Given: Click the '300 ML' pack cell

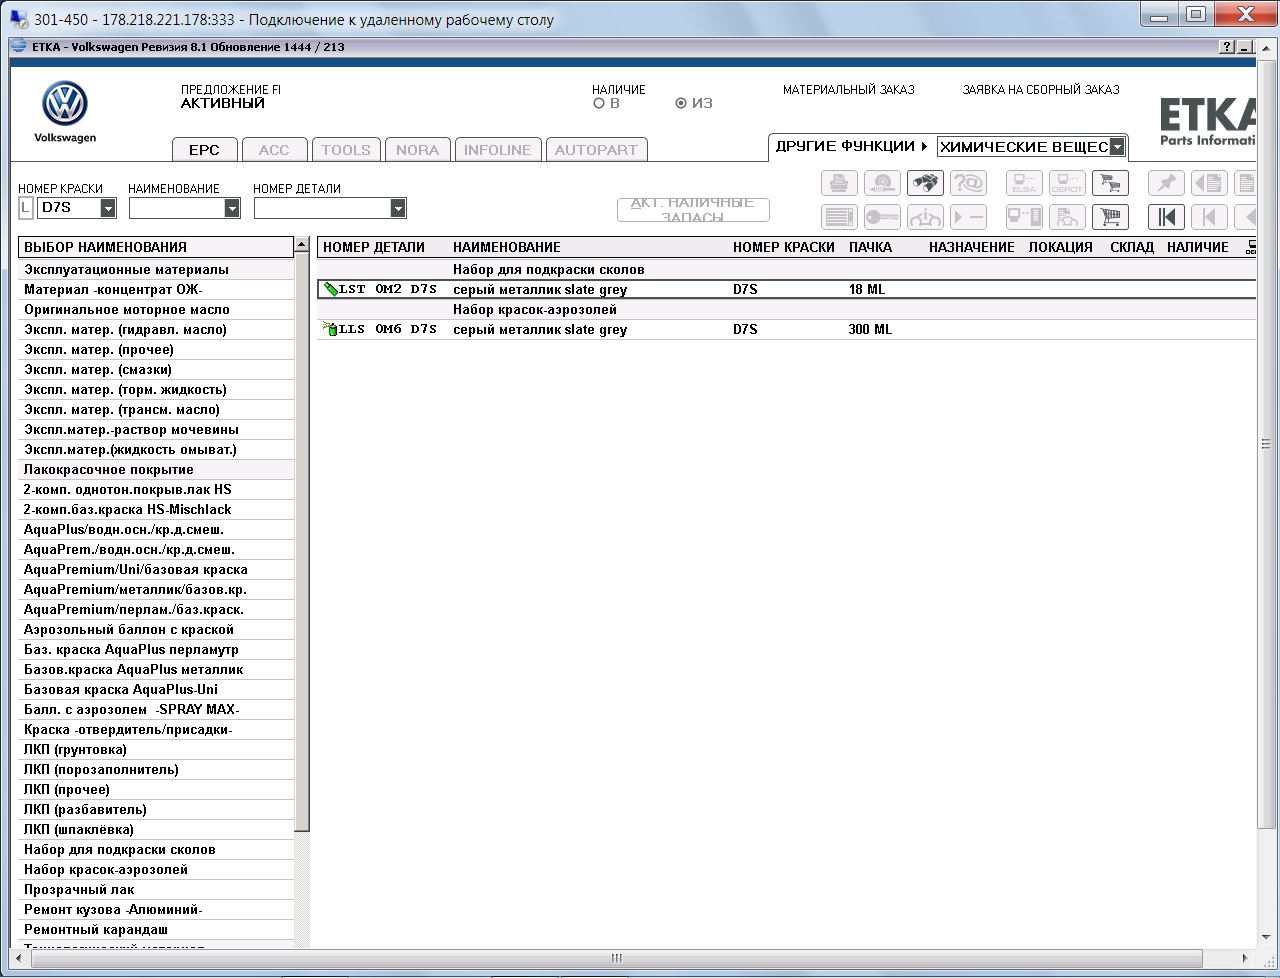Looking at the screenshot, I should [x=870, y=329].
